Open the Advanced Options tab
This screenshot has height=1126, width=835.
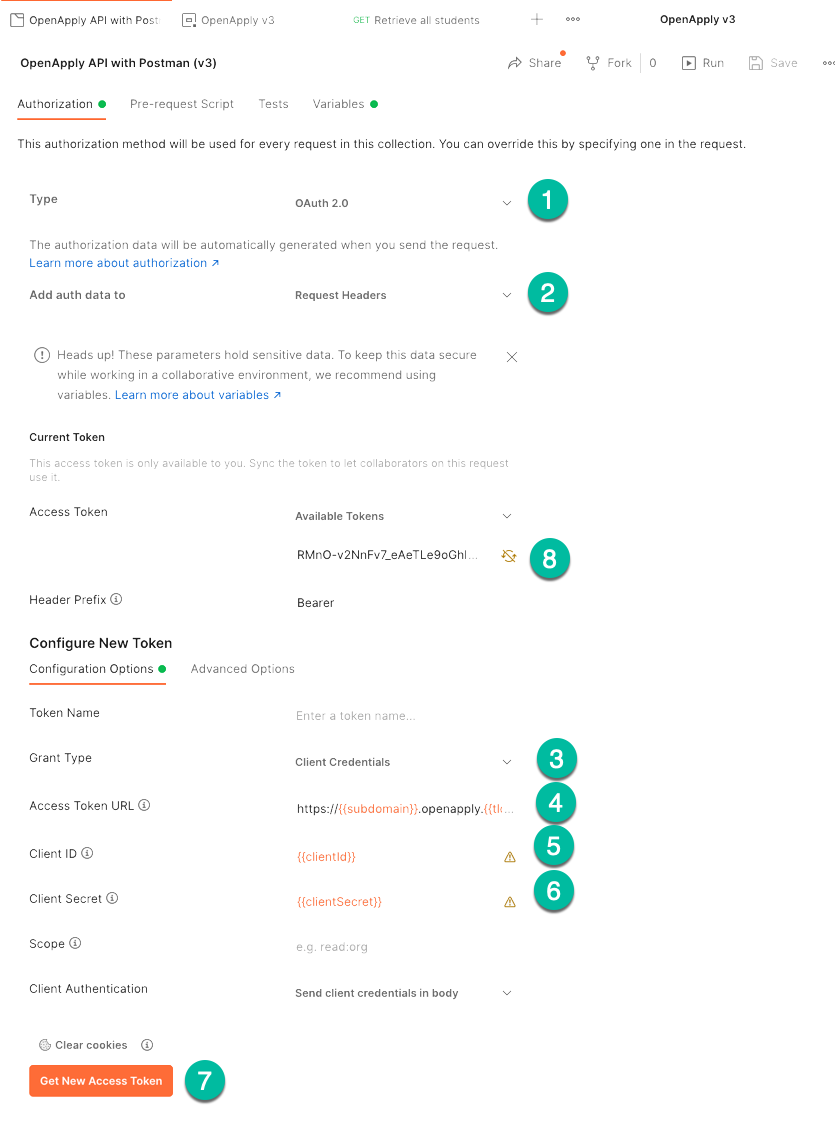pyautogui.click(x=243, y=669)
